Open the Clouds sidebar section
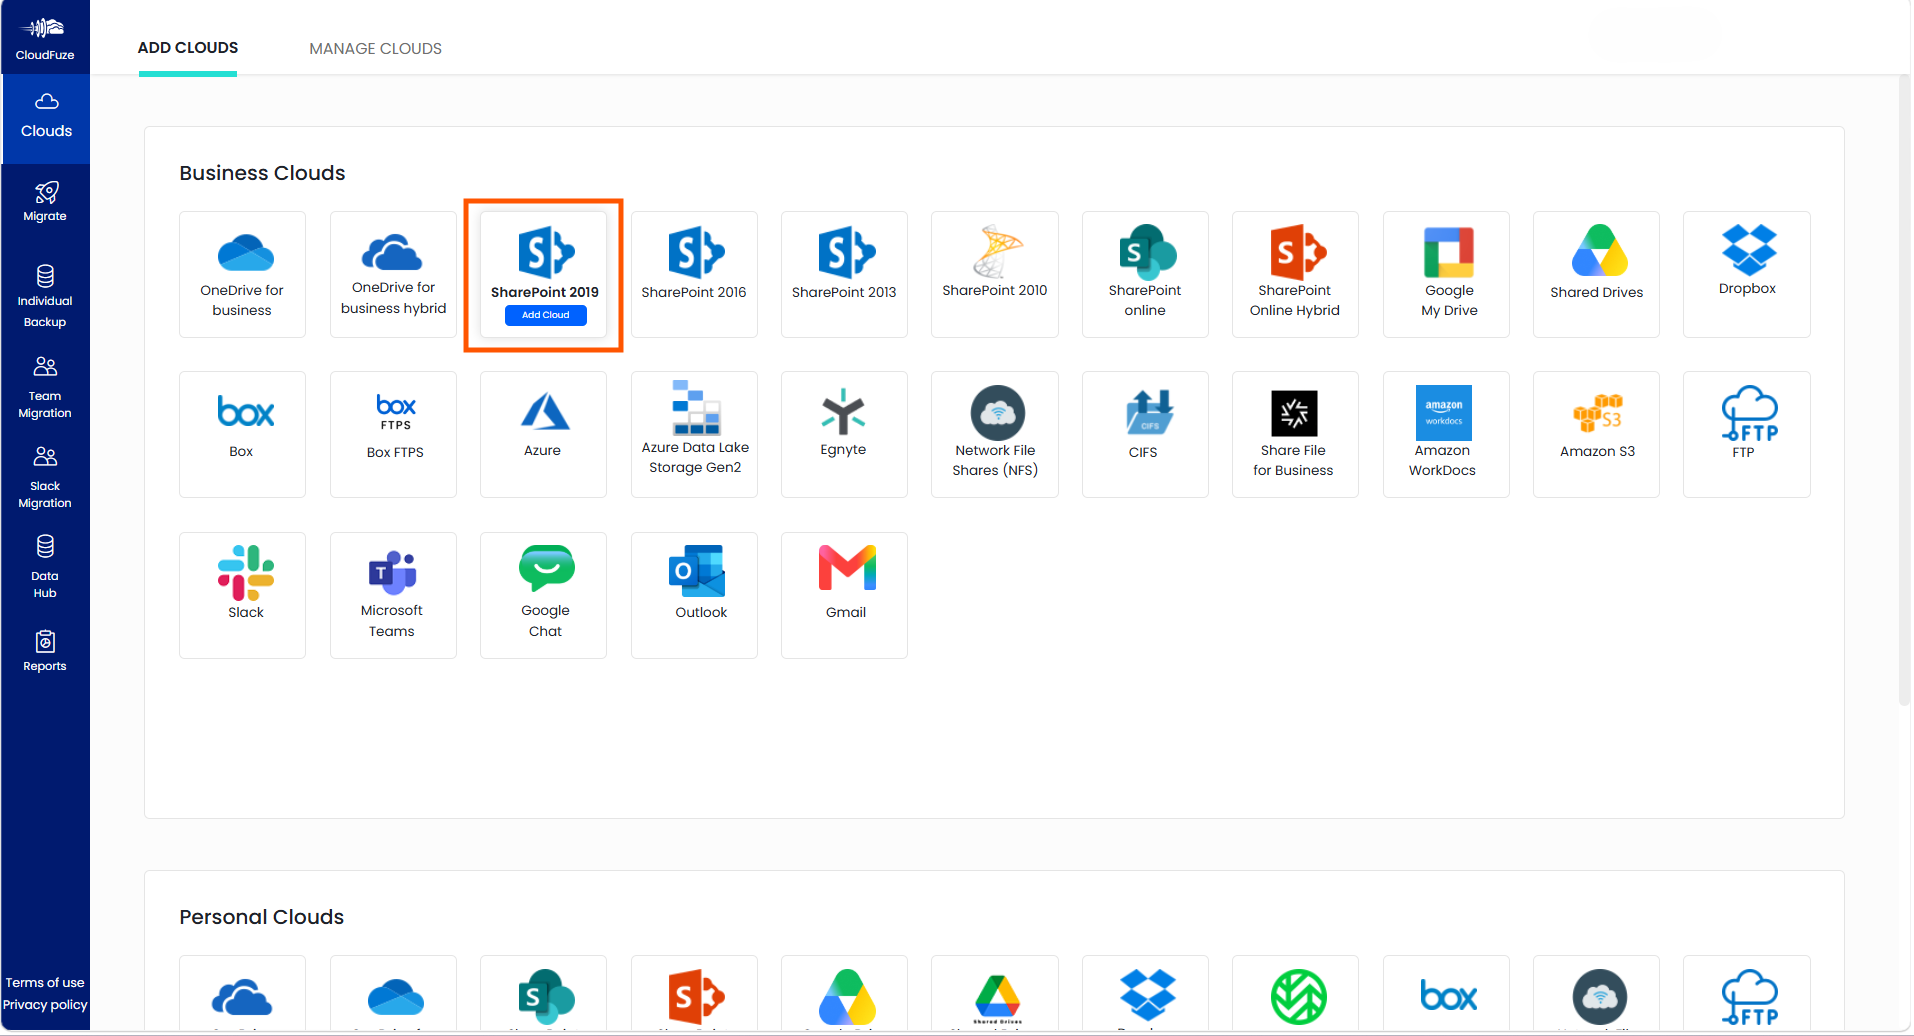 pyautogui.click(x=46, y=118)
